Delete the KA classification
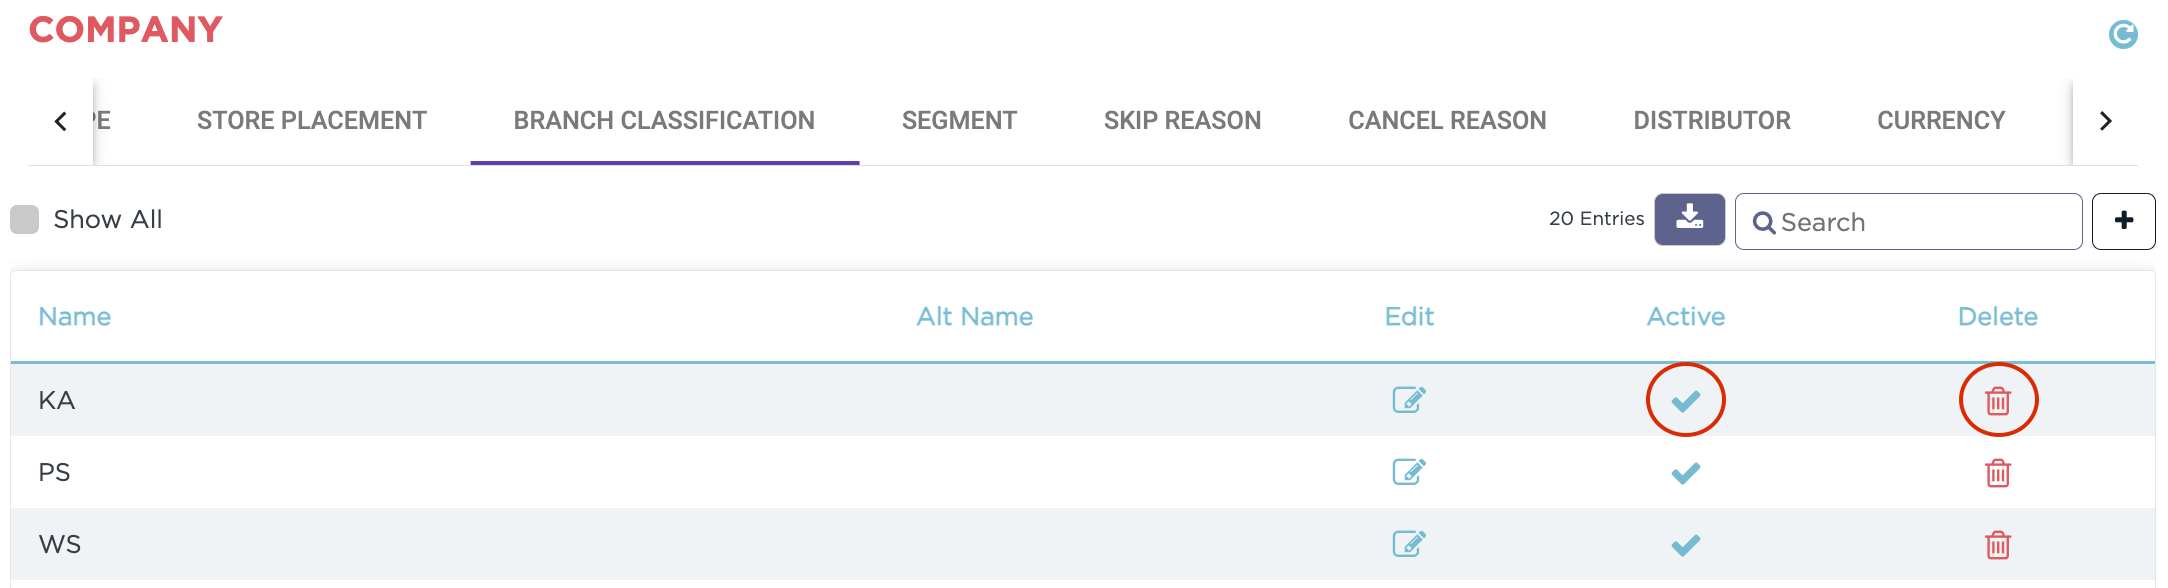This screenshot has width=2168, height=588. point(1997,401)
